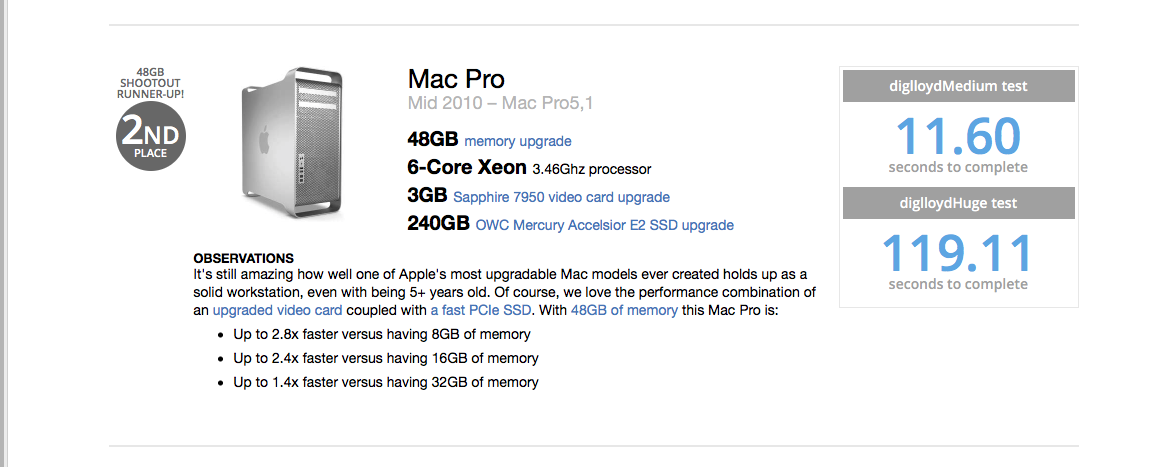Click the 48GB Shootout Runner-Up label
This screenshot has height=467, width=1155.
[150, 83]
